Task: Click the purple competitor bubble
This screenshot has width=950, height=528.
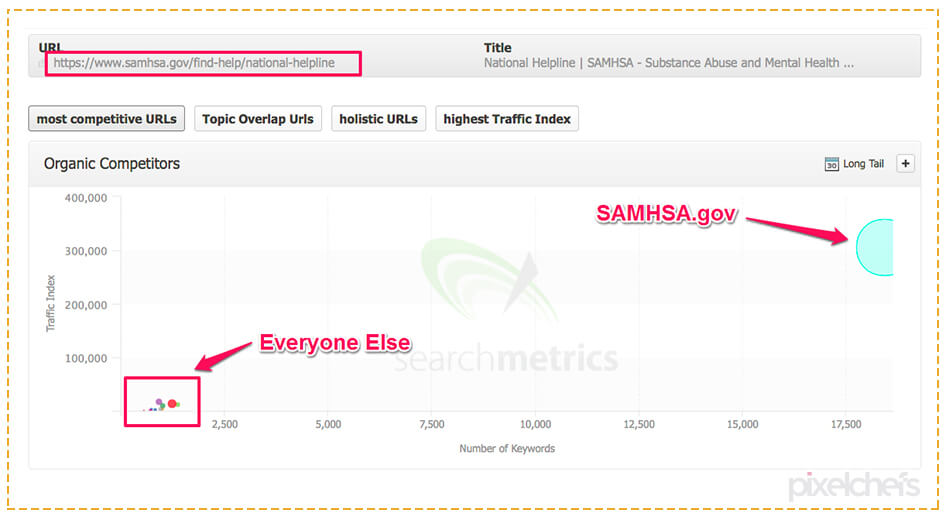Action: (159, 402)
